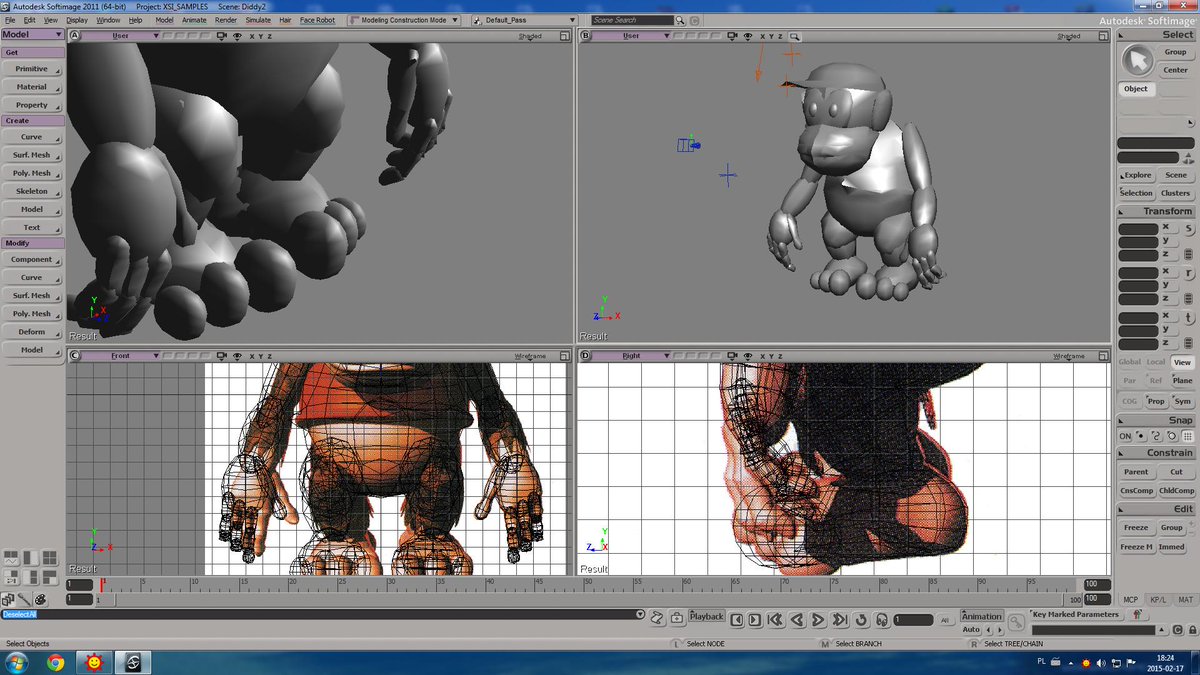Click the magnifier icon near Animation button
The width and height of the screenshot is (1200, 675).
(x=1016, y=622)
